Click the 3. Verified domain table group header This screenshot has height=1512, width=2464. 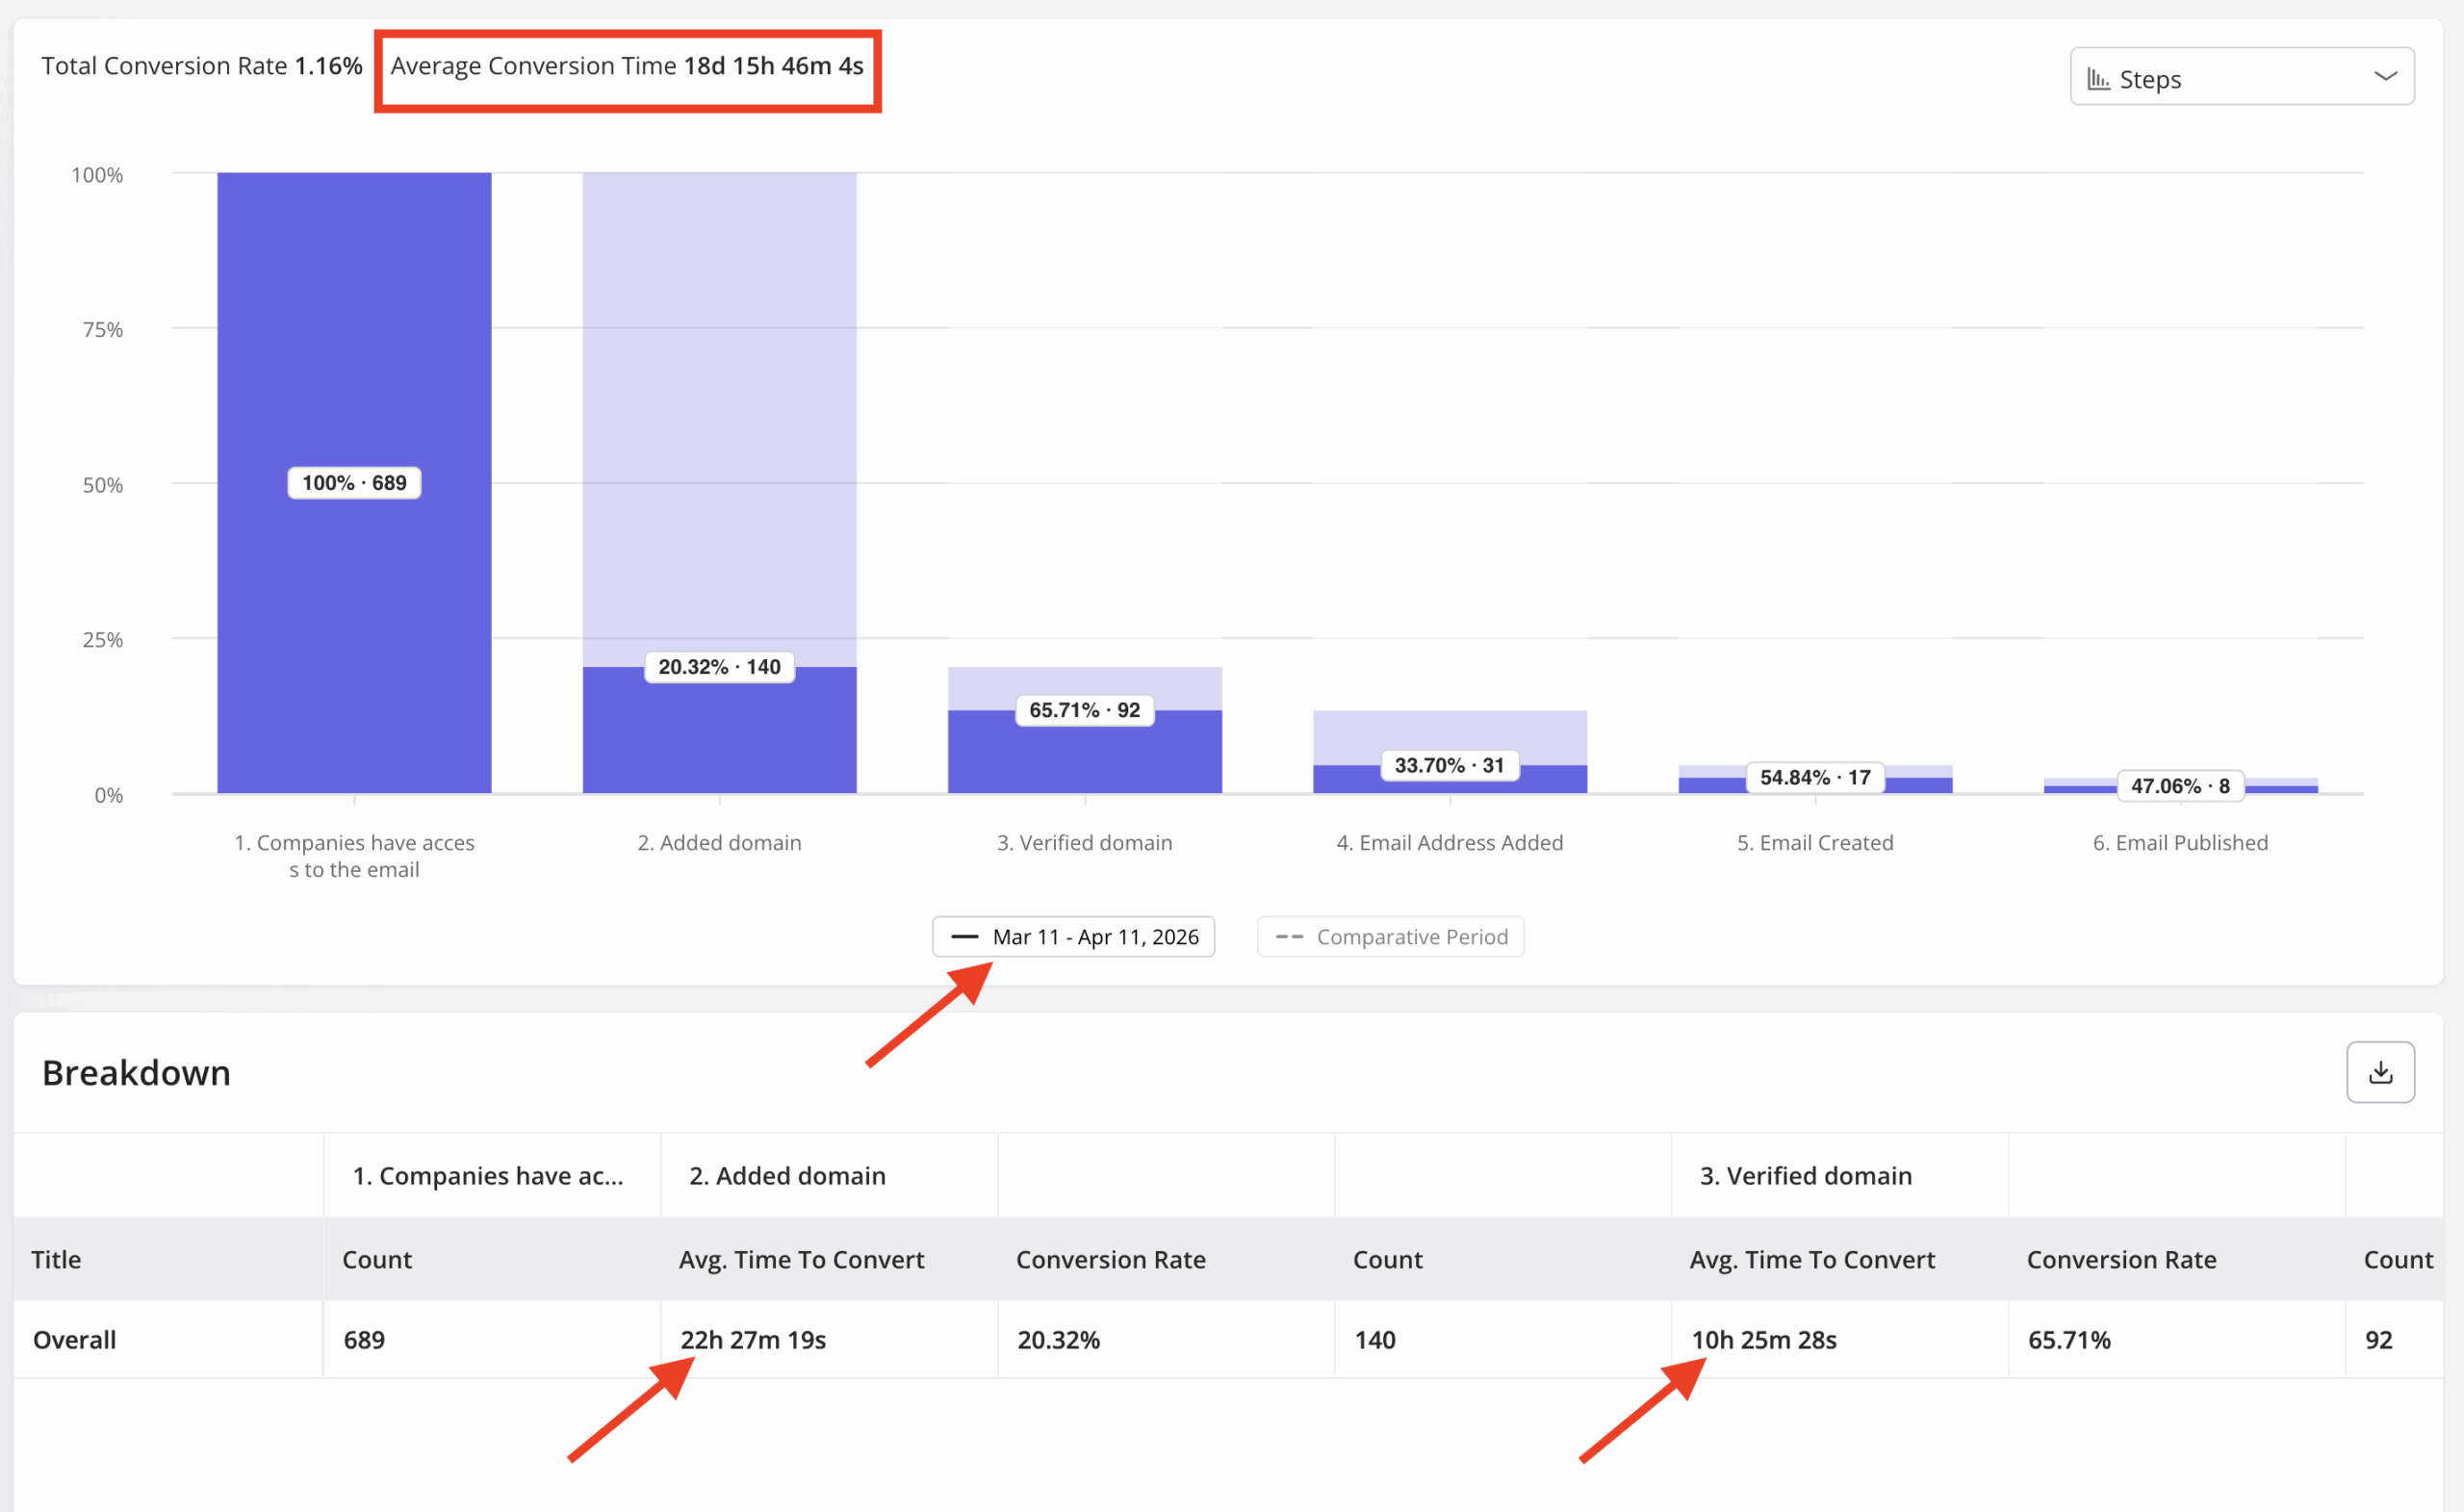click(1805, 1175)
